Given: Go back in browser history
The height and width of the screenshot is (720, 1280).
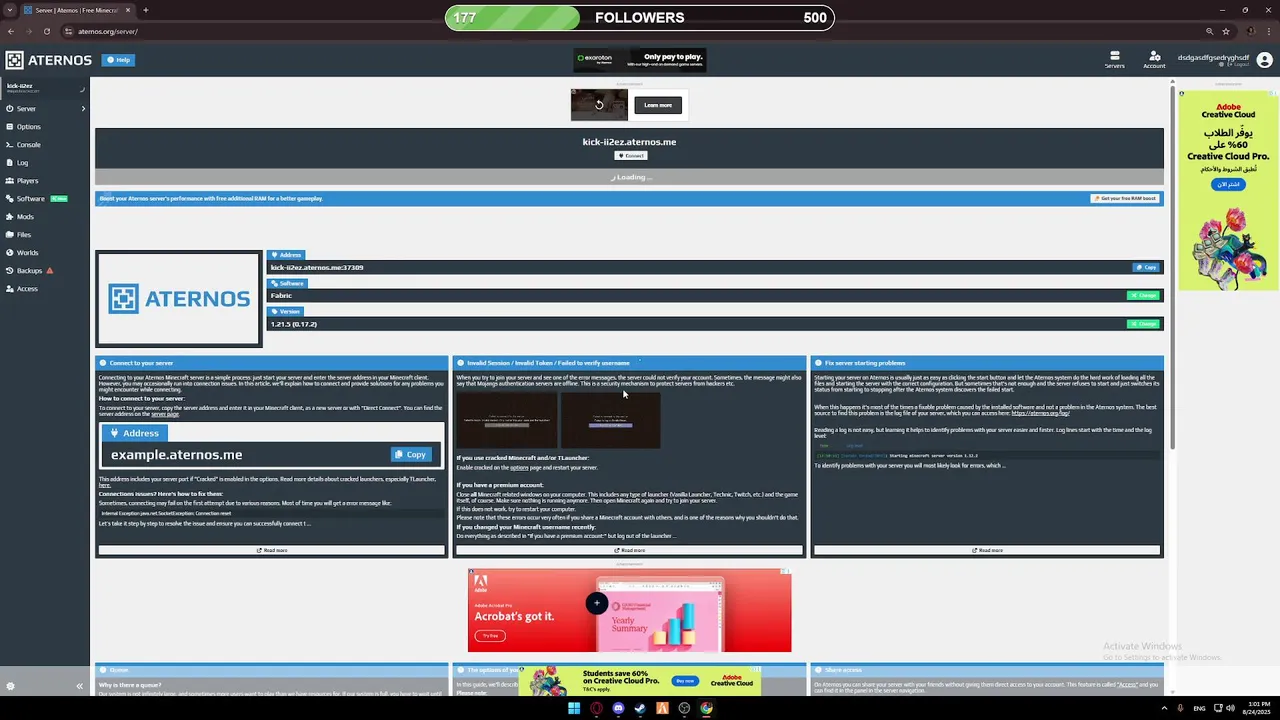Looking at the screenshot, I should coord(11,31).
